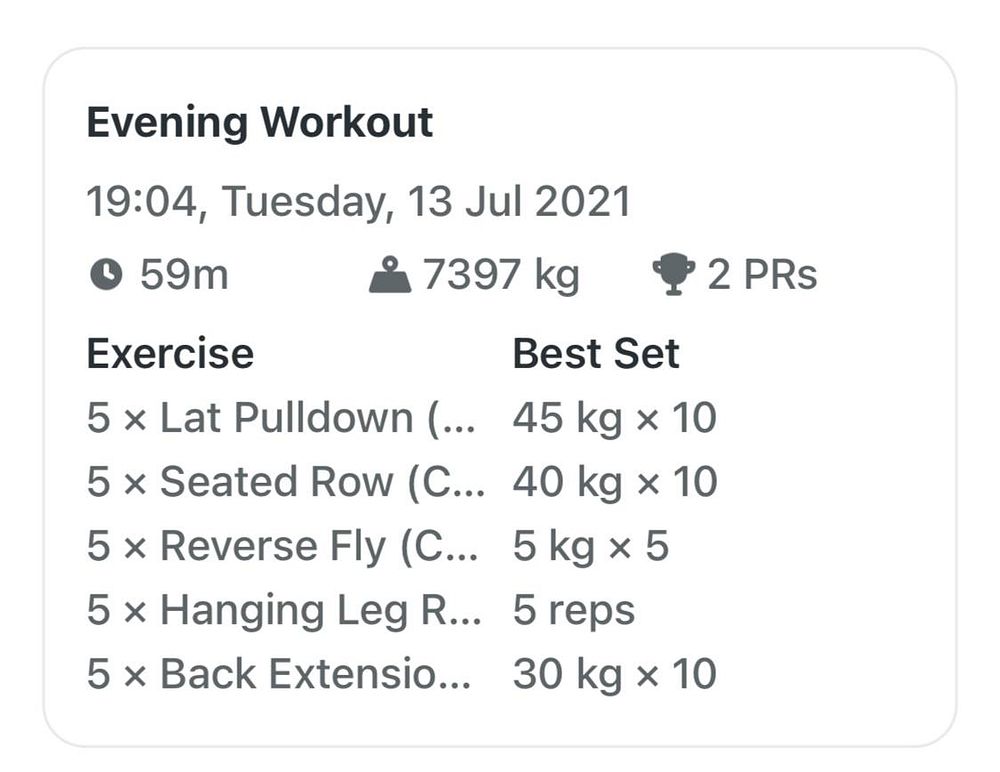
Task: Click the 40 kg × 10 best set
Action: [x=615, y=482]
